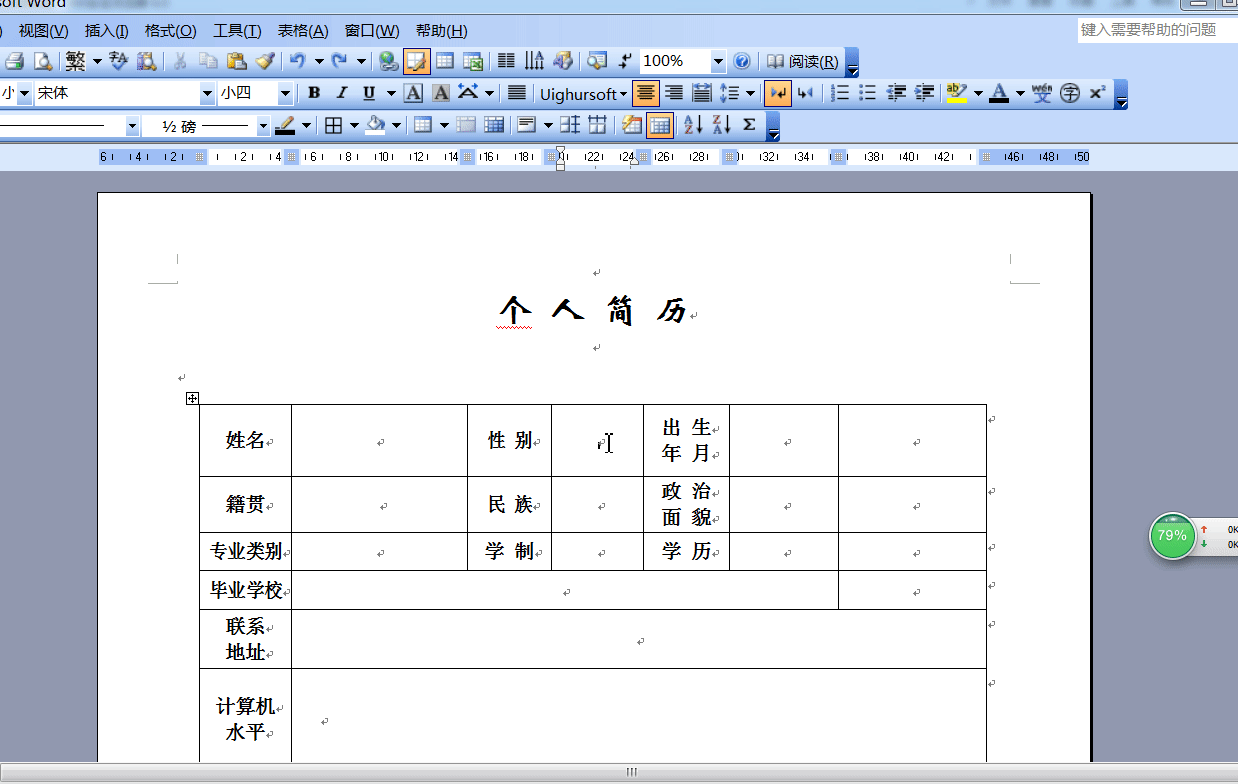
Task: Open the ½磅 line weight dropdown
Action: pos(262,125)
